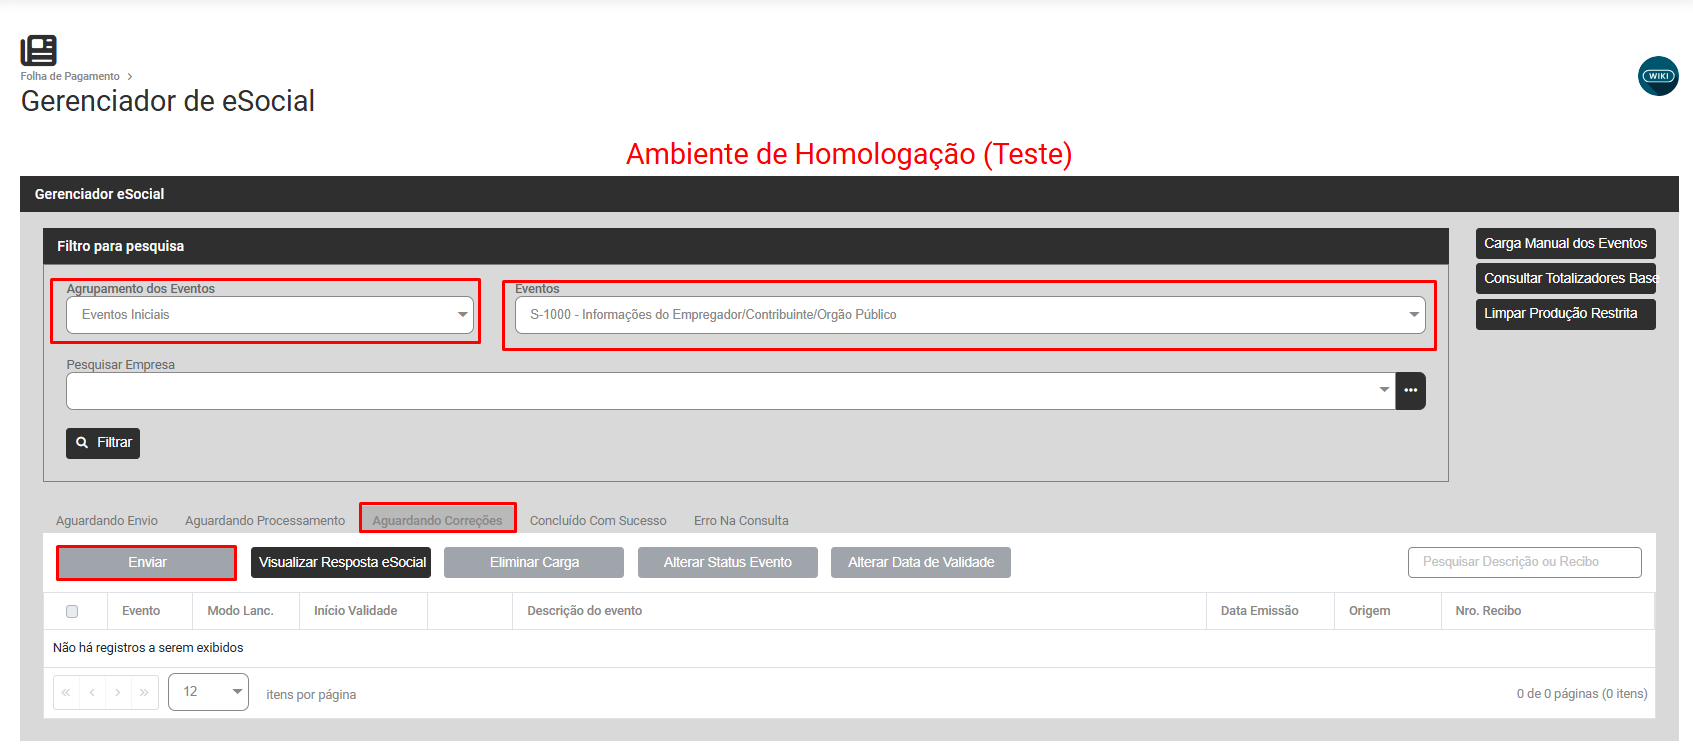Open the Erro Na Consulta tab

coord(741,521)
